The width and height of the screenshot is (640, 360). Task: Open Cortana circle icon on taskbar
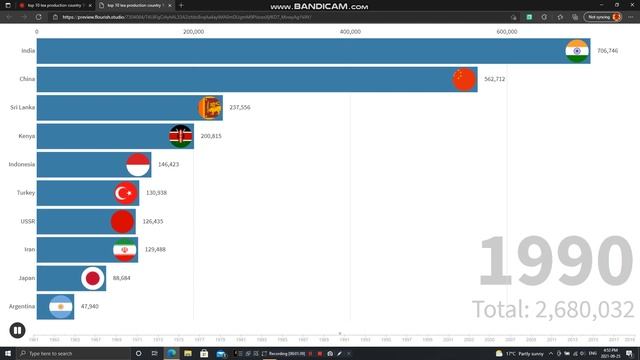[x=138, y=353]
